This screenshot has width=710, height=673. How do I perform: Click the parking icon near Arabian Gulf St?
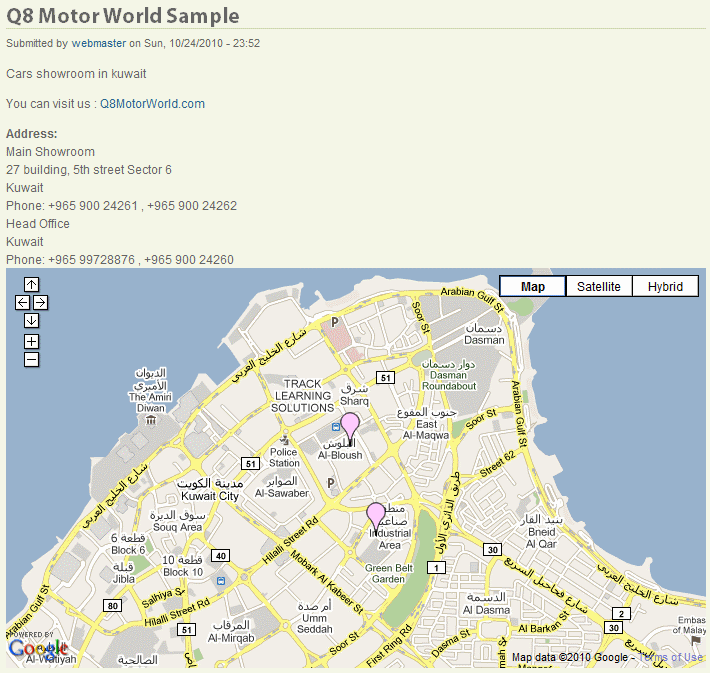335,322
